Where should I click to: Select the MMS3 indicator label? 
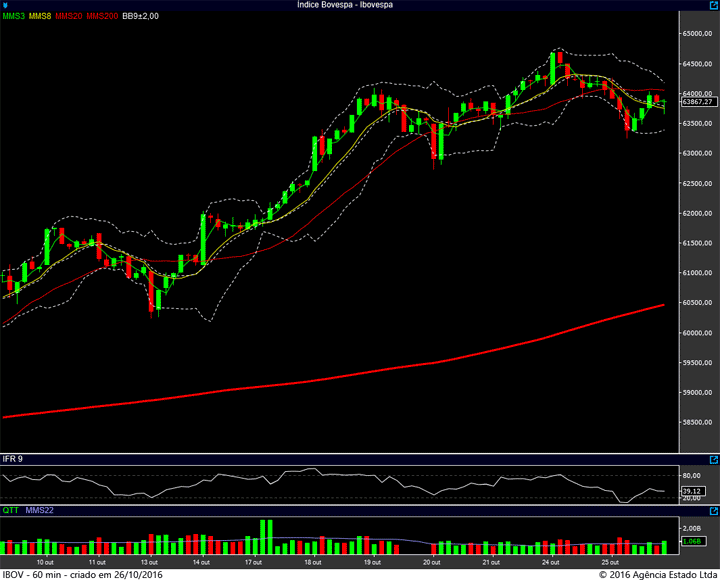(14, 16)
